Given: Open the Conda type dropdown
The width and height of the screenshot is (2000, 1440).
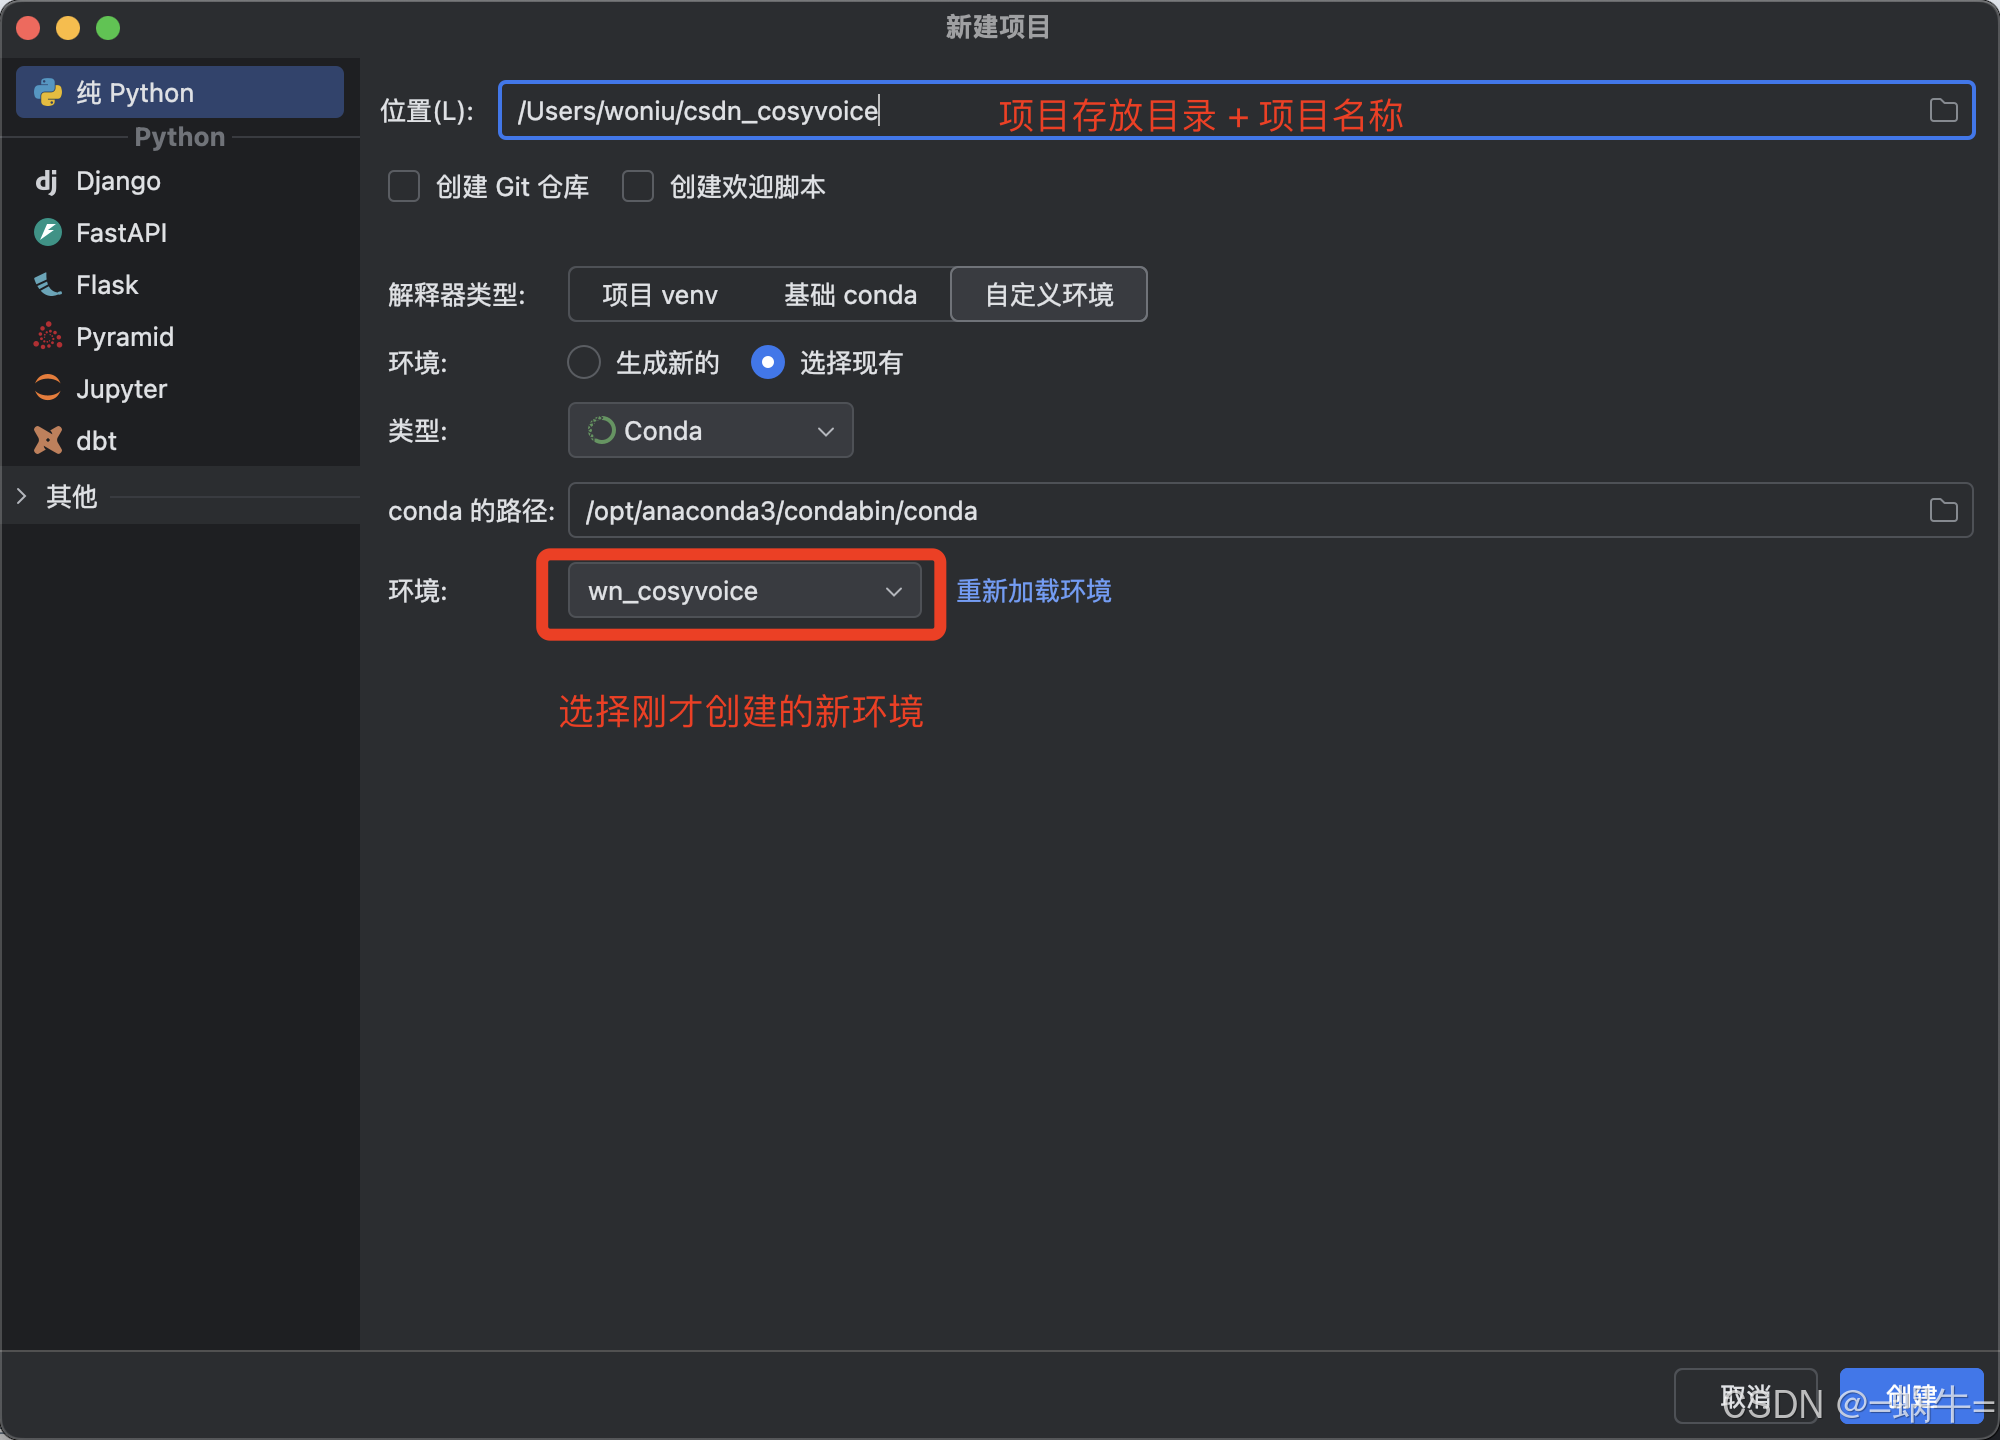Looking at the screenshot, I should pyautogui.click(x=710, y=431).
